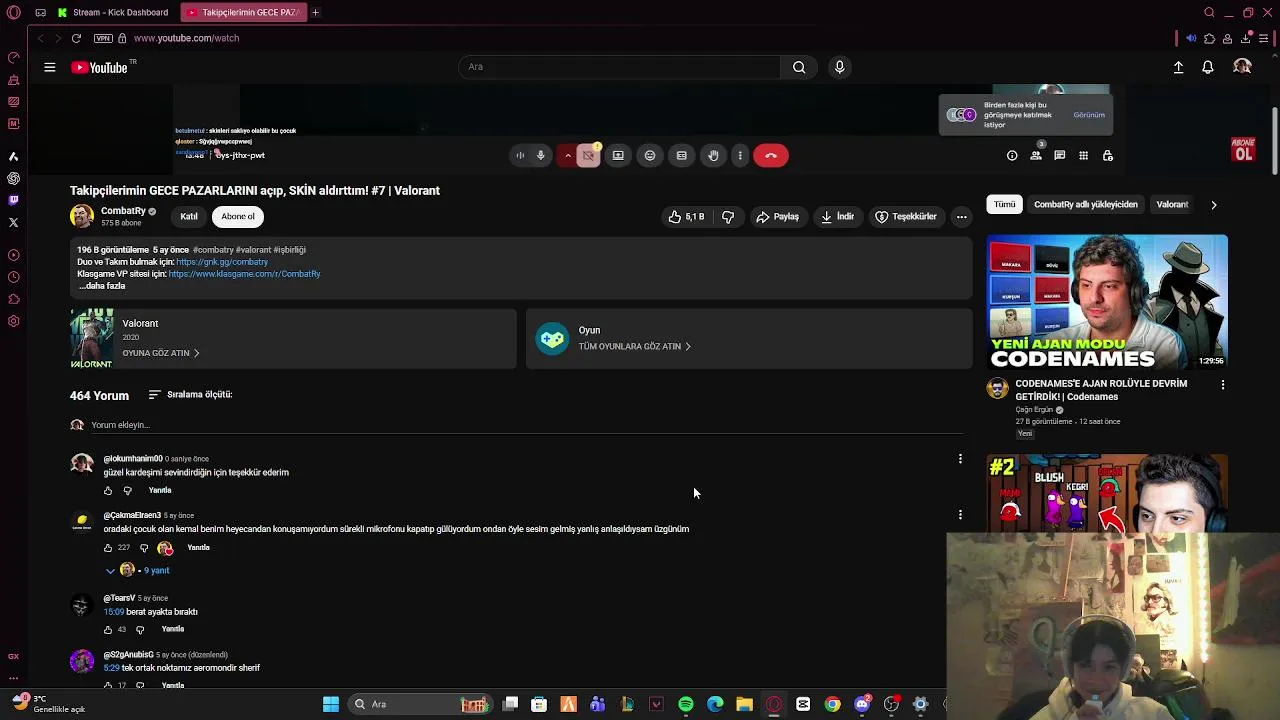Image resolution: width=1280 pixels, height=720 pixels.
Task: Open ChatGPT in Opera sidebar
Action: 13,178
